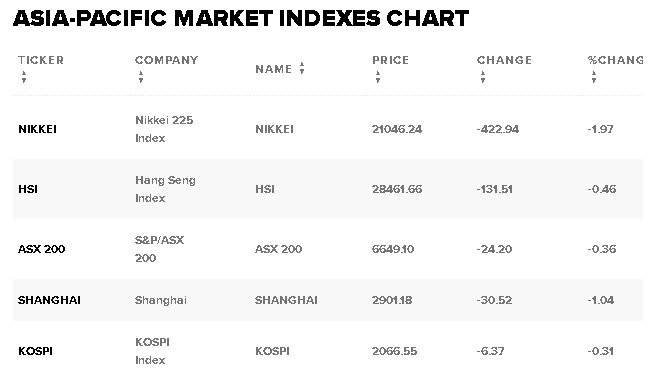
Task: Select the S&P/ASX 200 company cell
Action: tap(159, 249)
